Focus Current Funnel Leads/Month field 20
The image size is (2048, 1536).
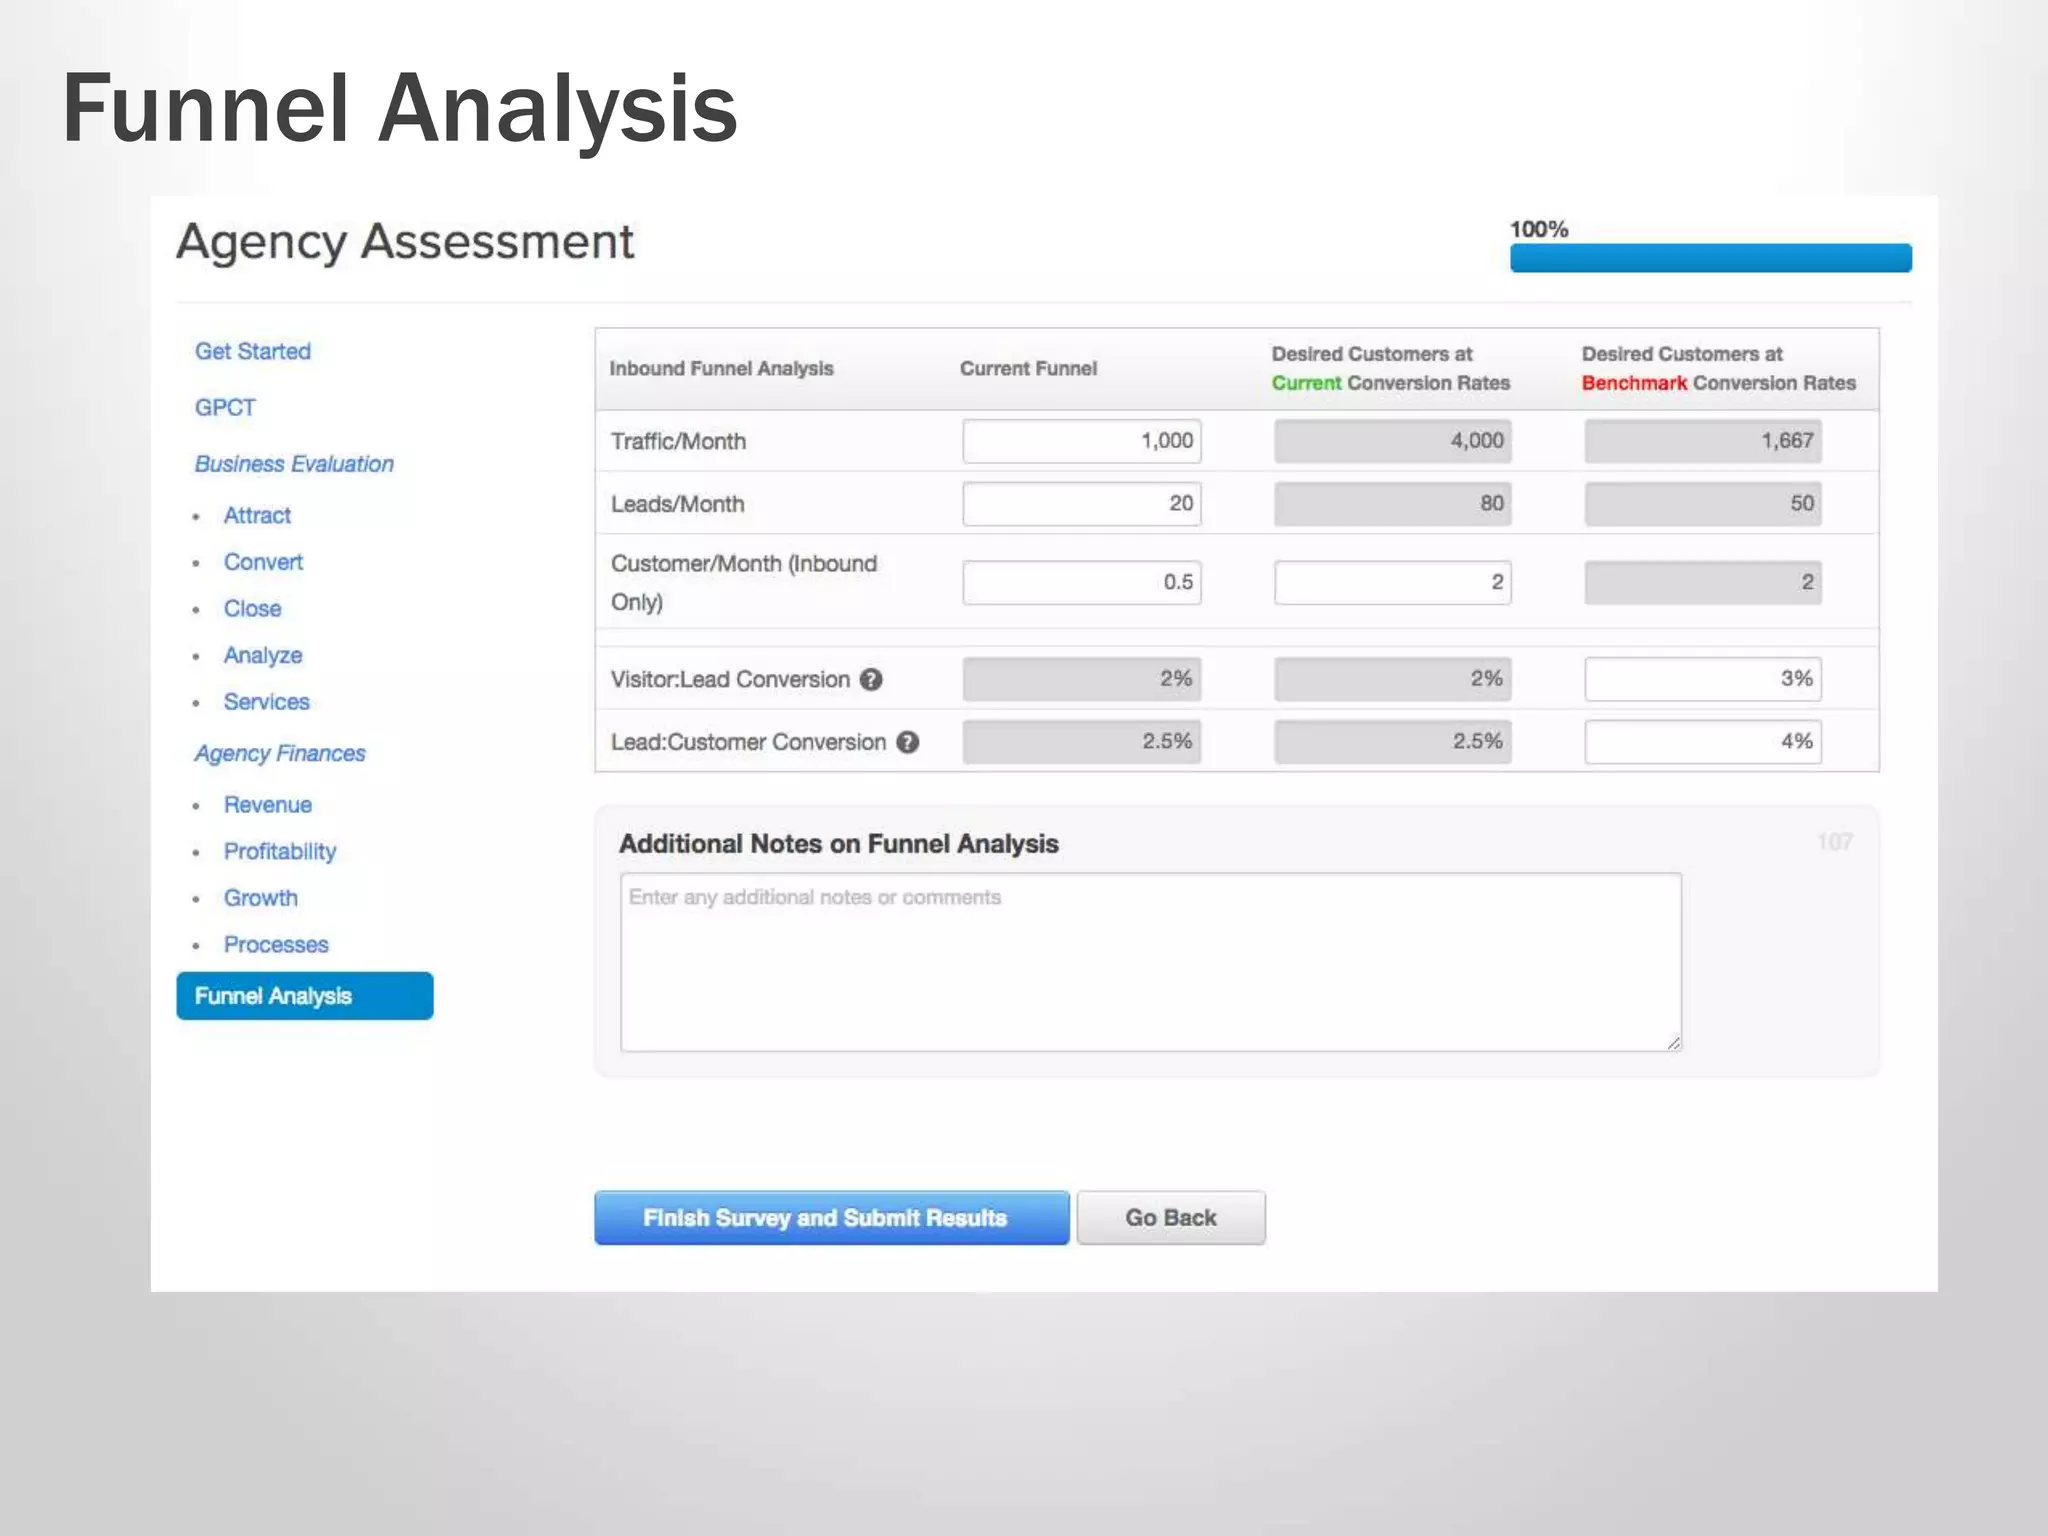(1082, 504)
